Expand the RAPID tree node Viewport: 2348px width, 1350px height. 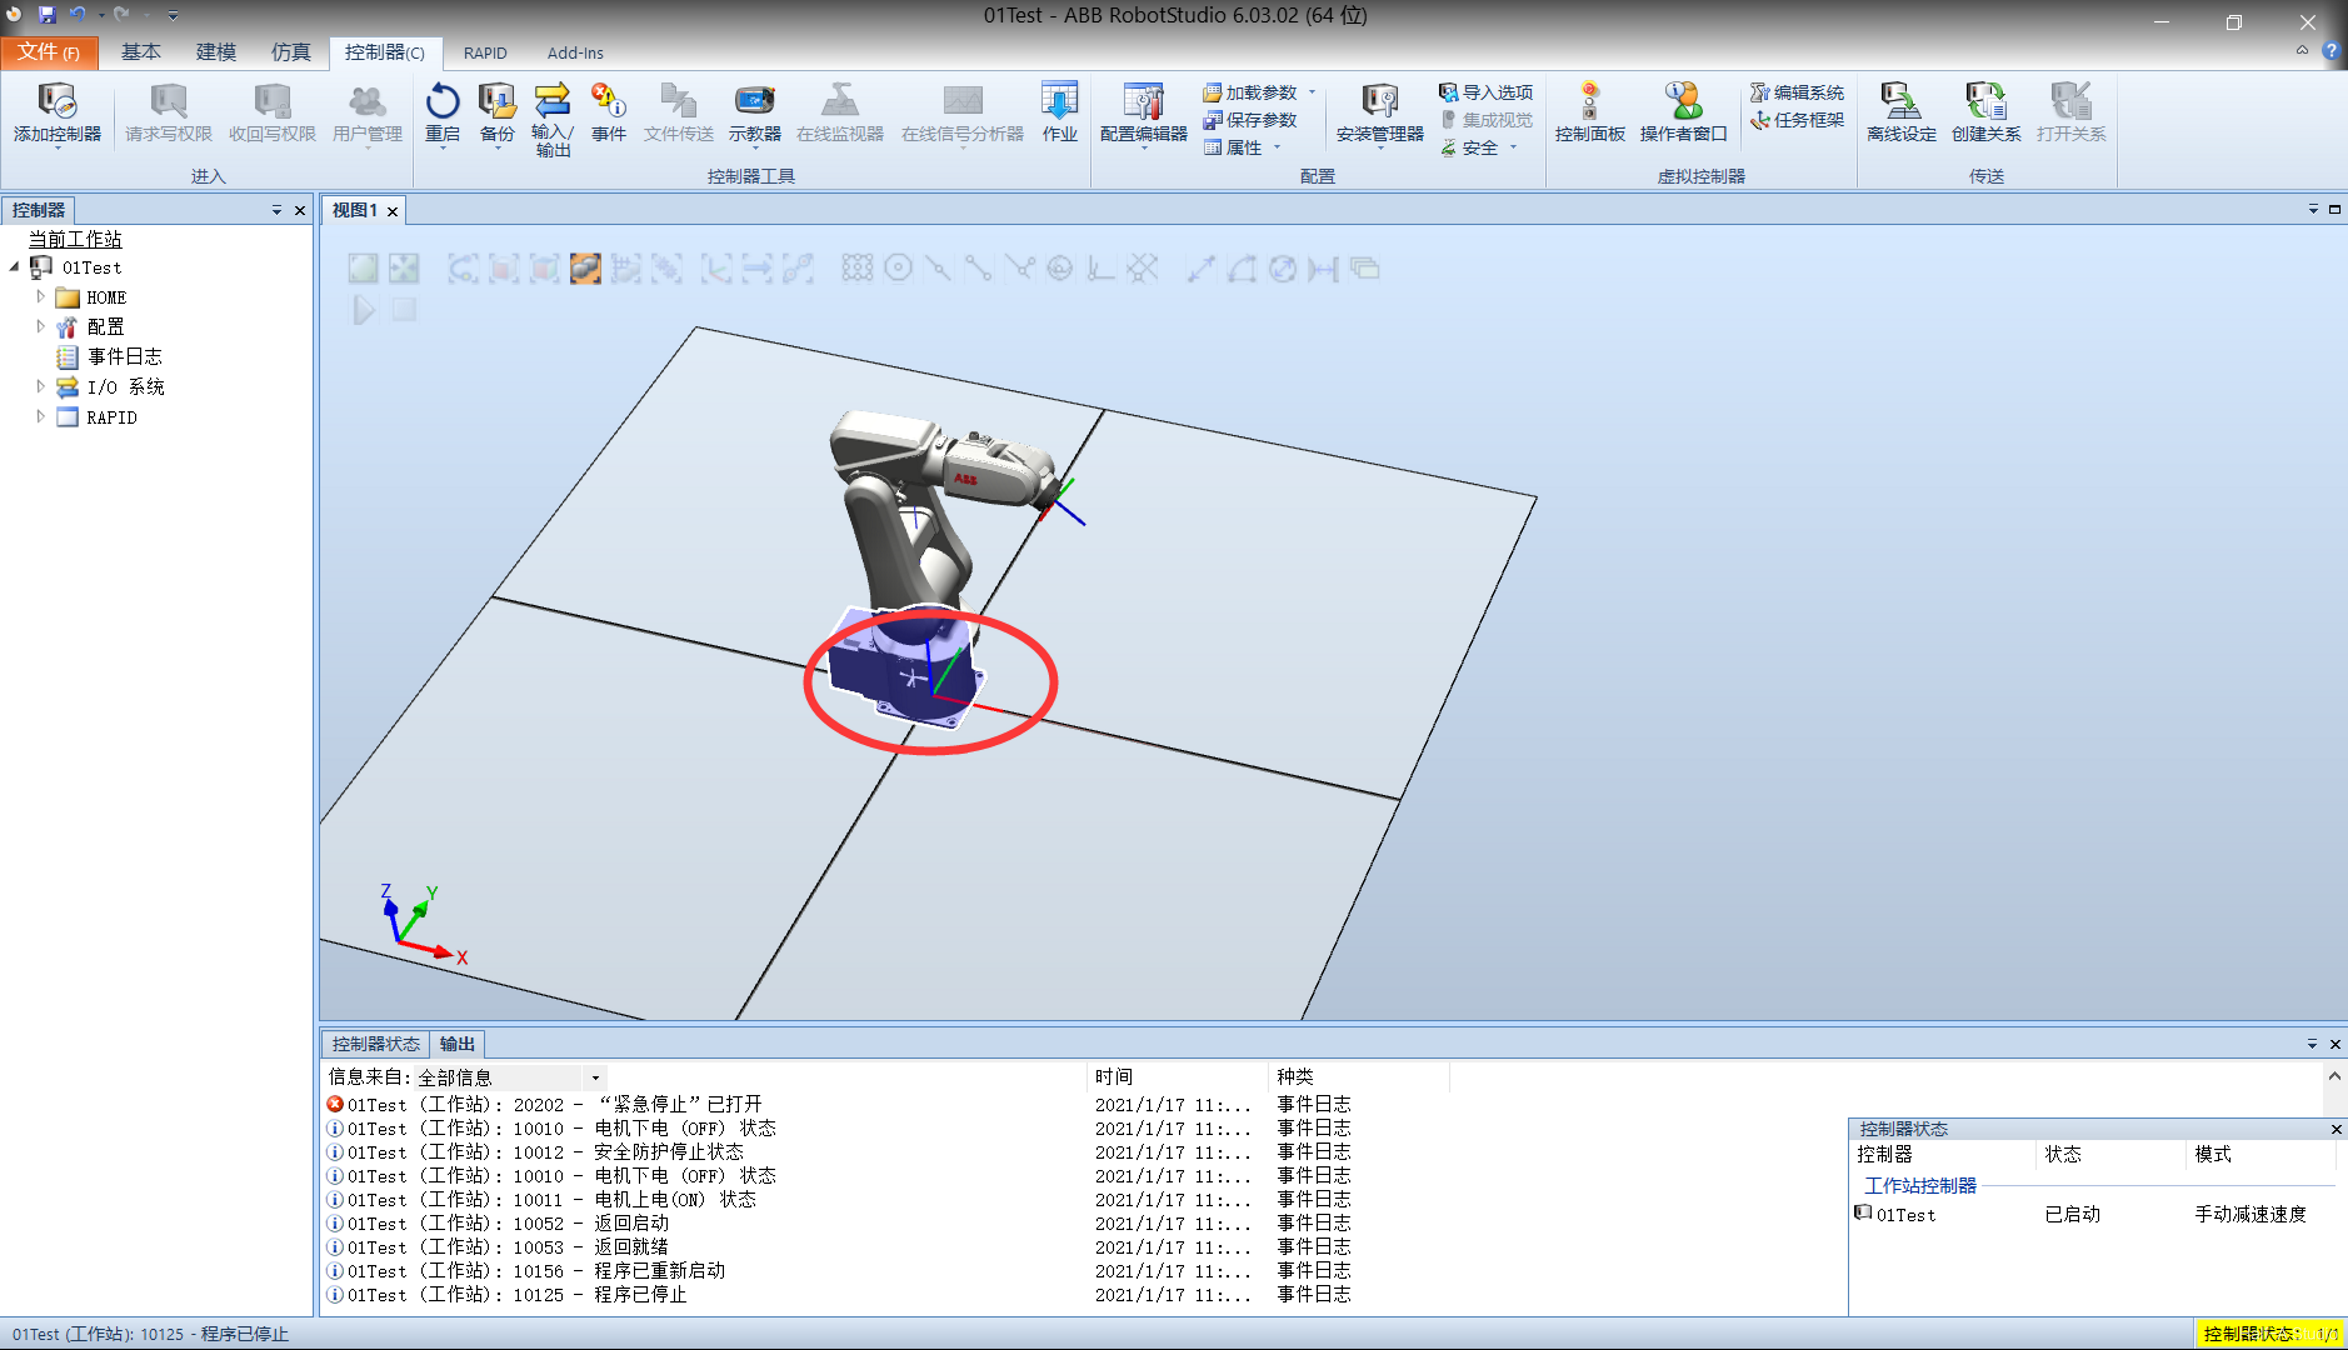[40, 417]
